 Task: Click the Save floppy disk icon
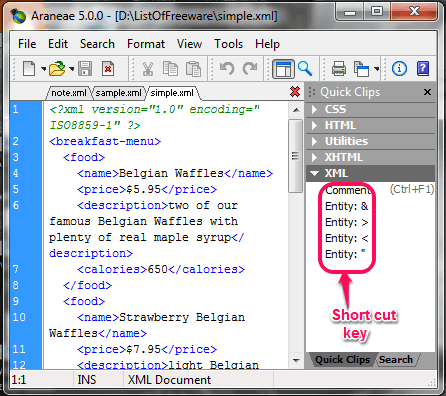pos(85,68)
